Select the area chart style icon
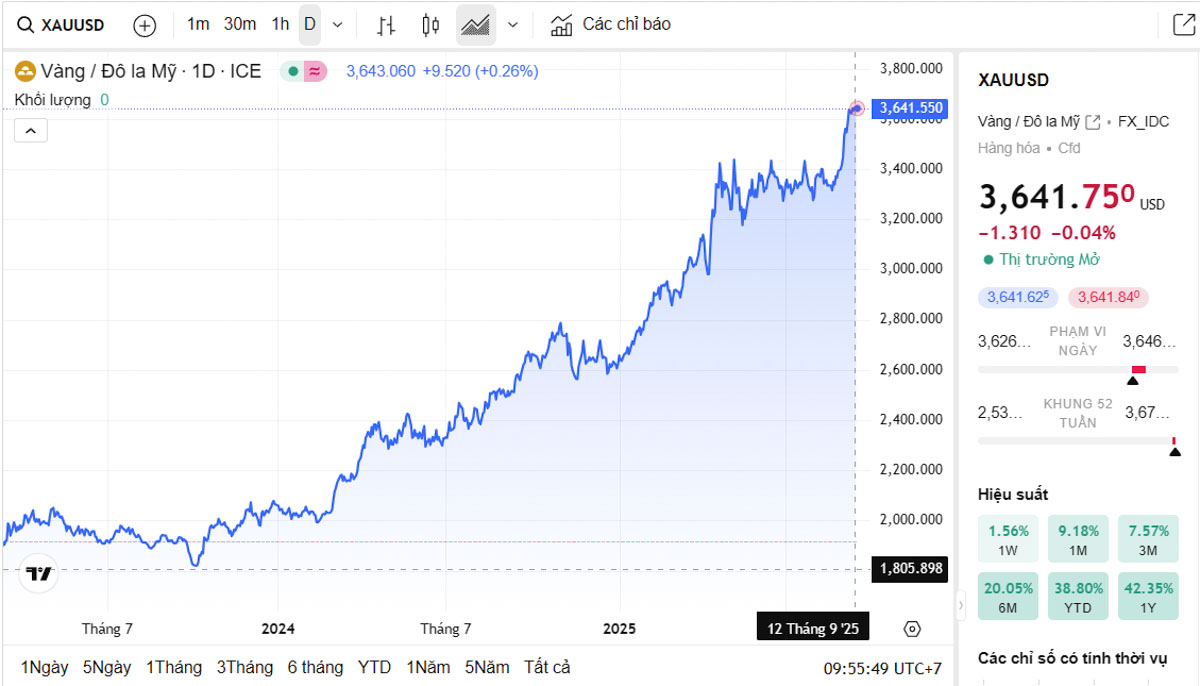The height and width of the screenshot is (686, 1200). pyautogui.click(x=475, y=25)
